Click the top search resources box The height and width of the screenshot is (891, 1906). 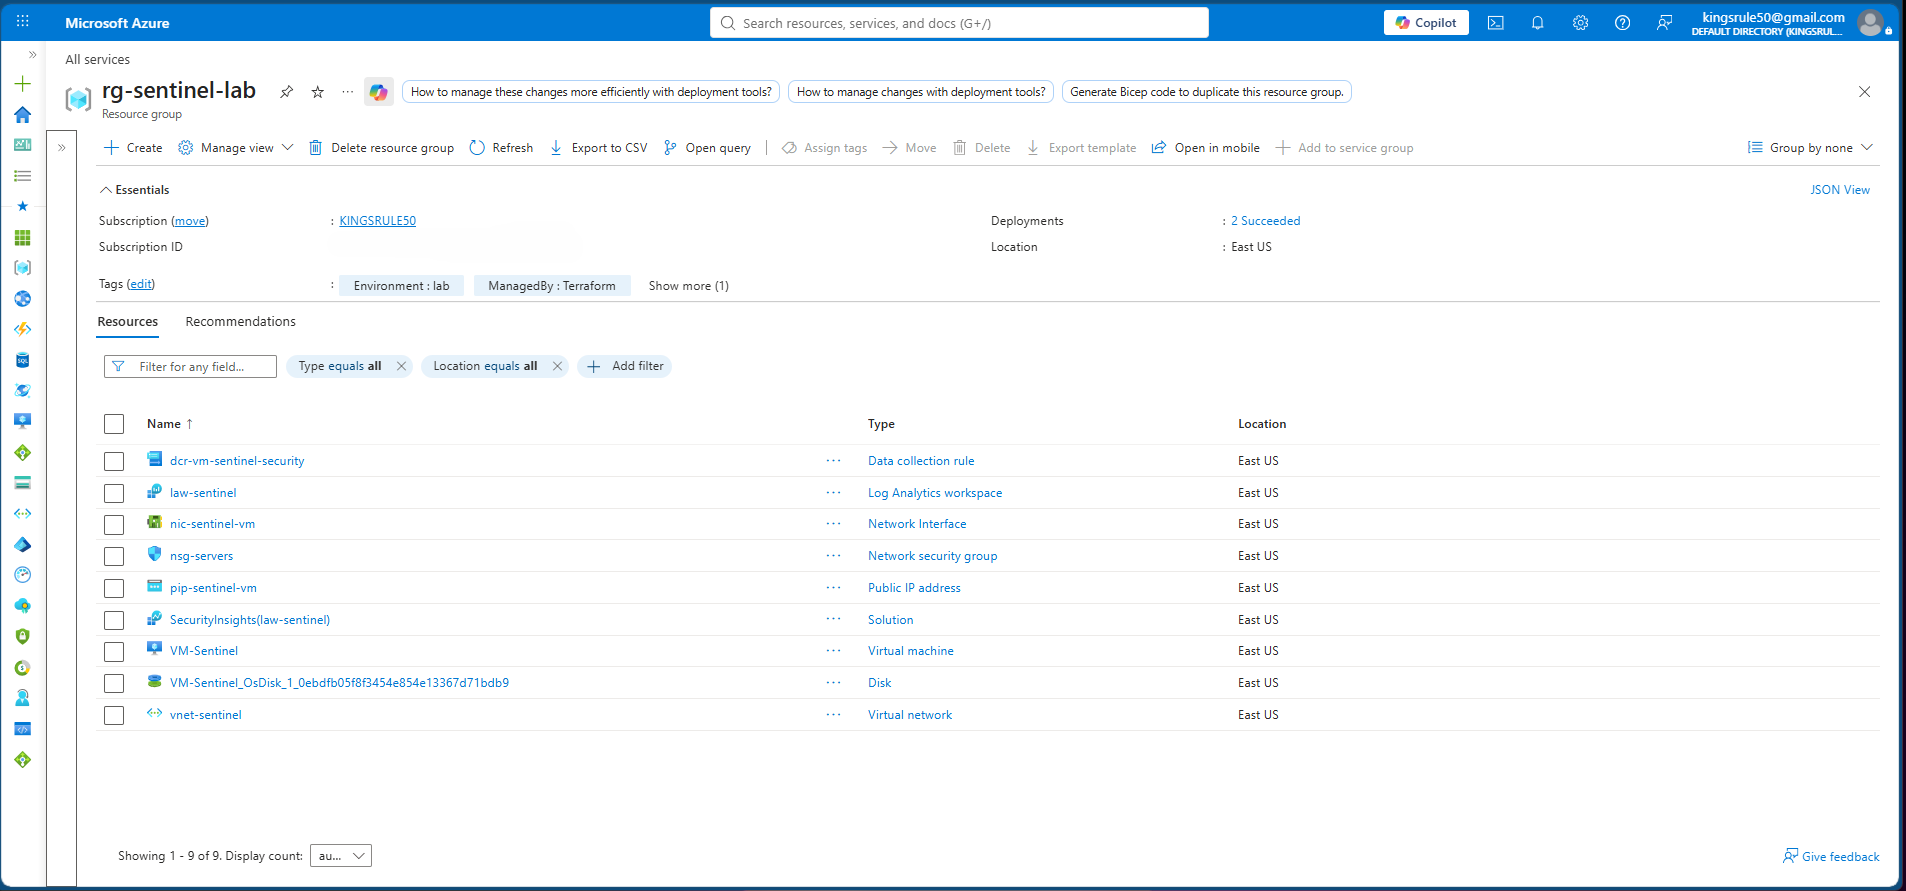pyautogui.click(x=959, y=23)
